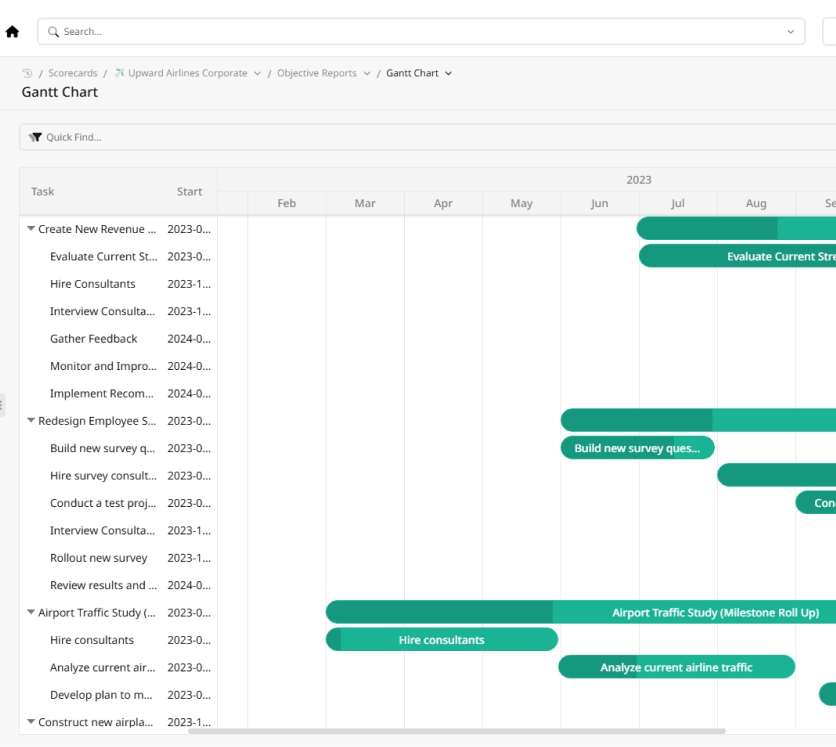Screen dimensions: 836x747
Task: Click the Aug month header
Action: coord(756,203)
